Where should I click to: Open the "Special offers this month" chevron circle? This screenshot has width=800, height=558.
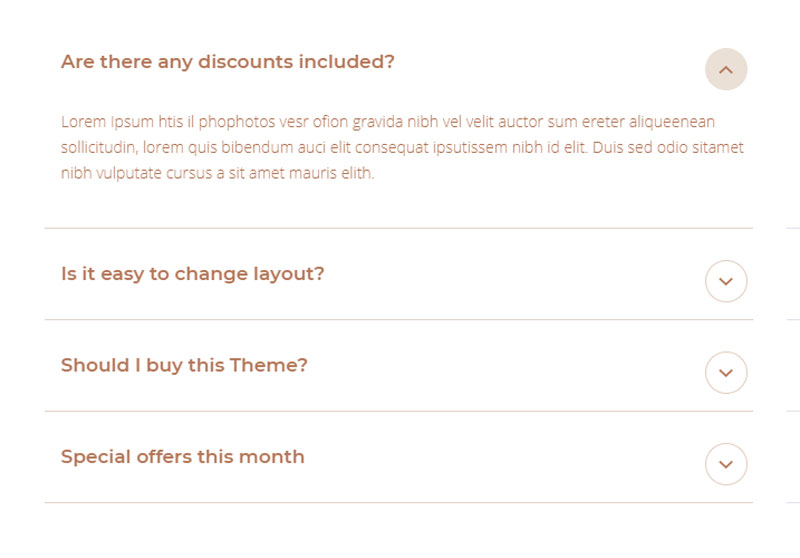(x=726, y=464)
